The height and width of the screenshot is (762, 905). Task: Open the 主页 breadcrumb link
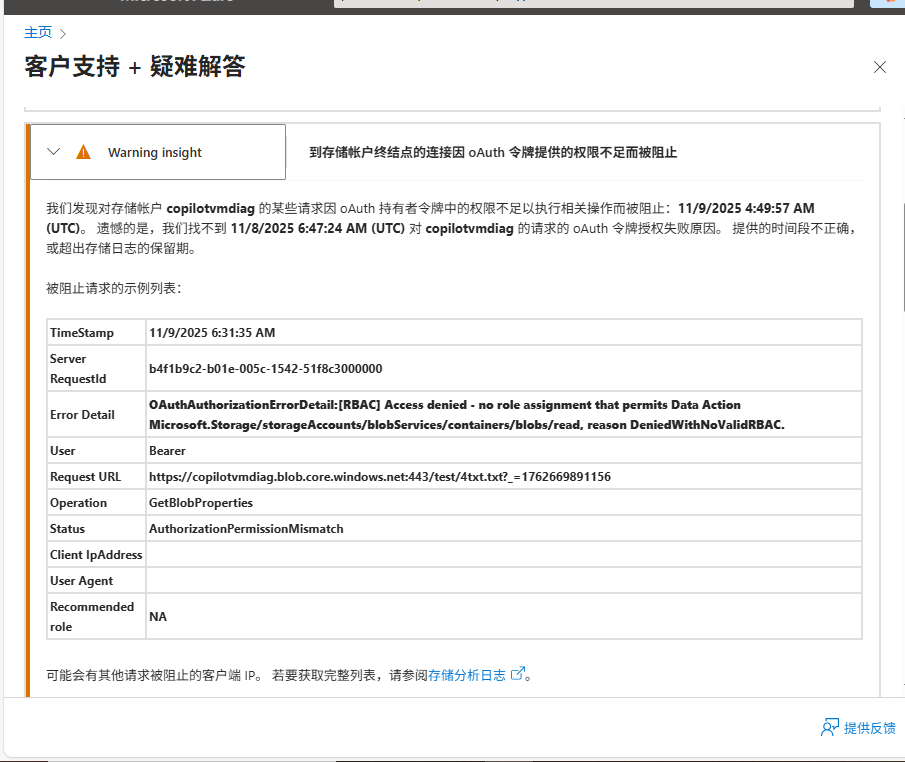(x=38, y=32)
